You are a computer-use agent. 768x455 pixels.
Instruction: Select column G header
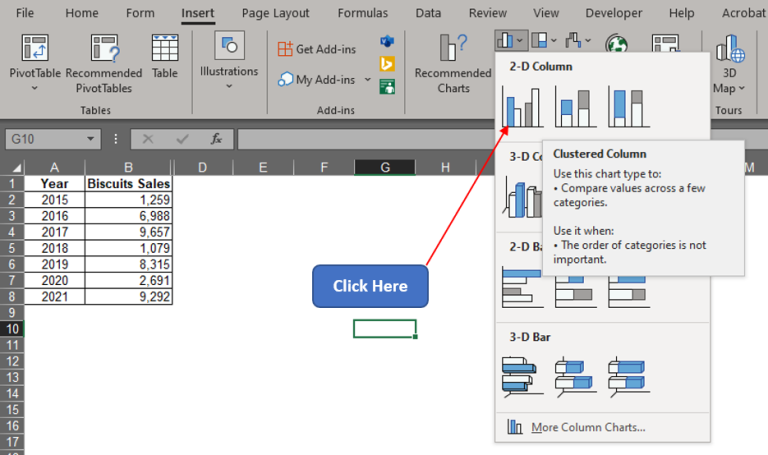point(385,168)
